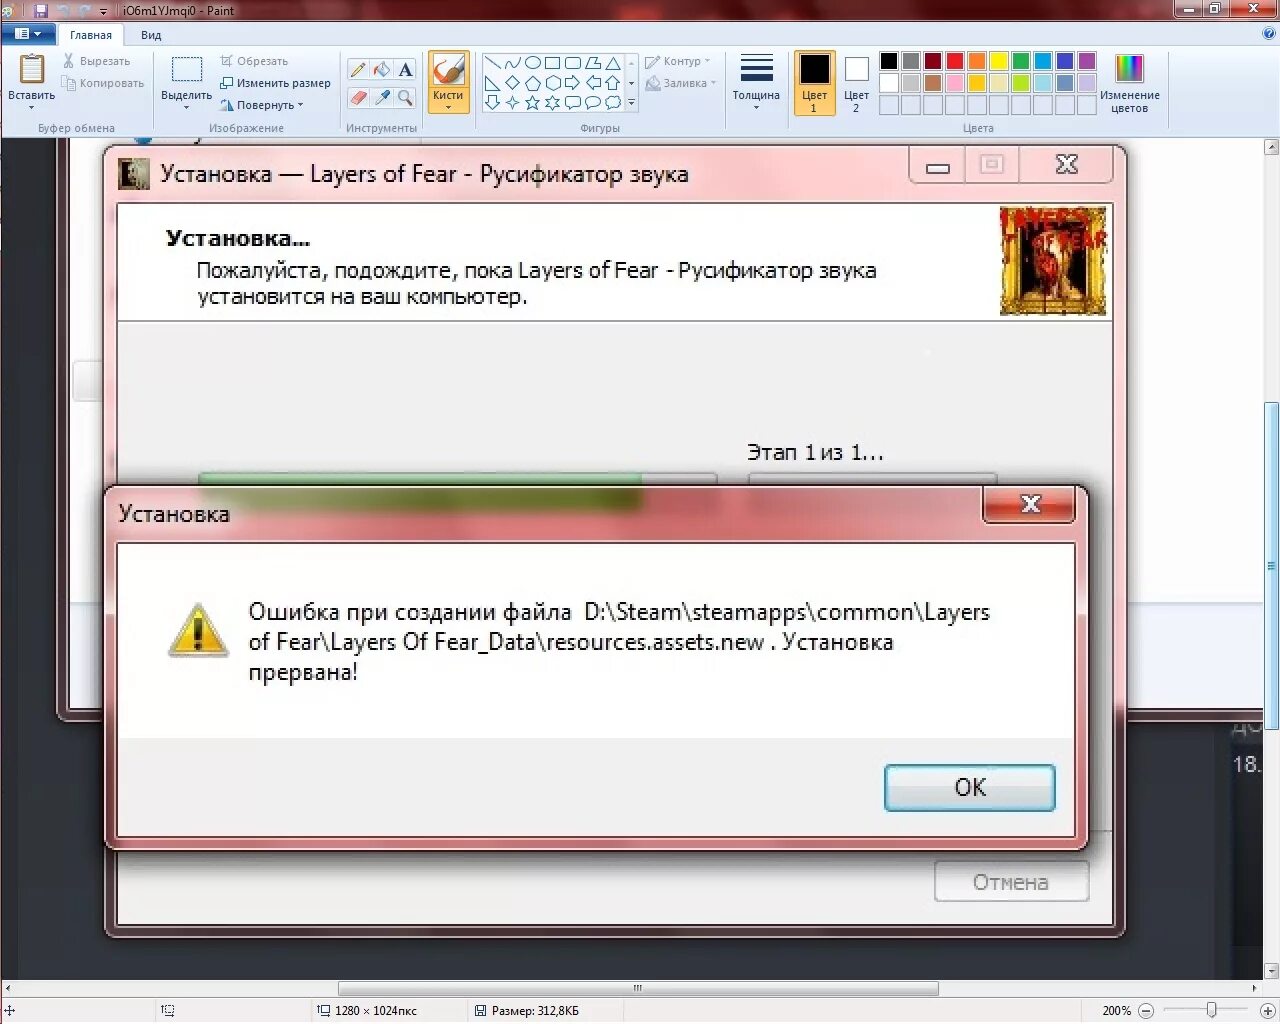Select the oval shape
Screen dimensions: 1280x1024
532,63
